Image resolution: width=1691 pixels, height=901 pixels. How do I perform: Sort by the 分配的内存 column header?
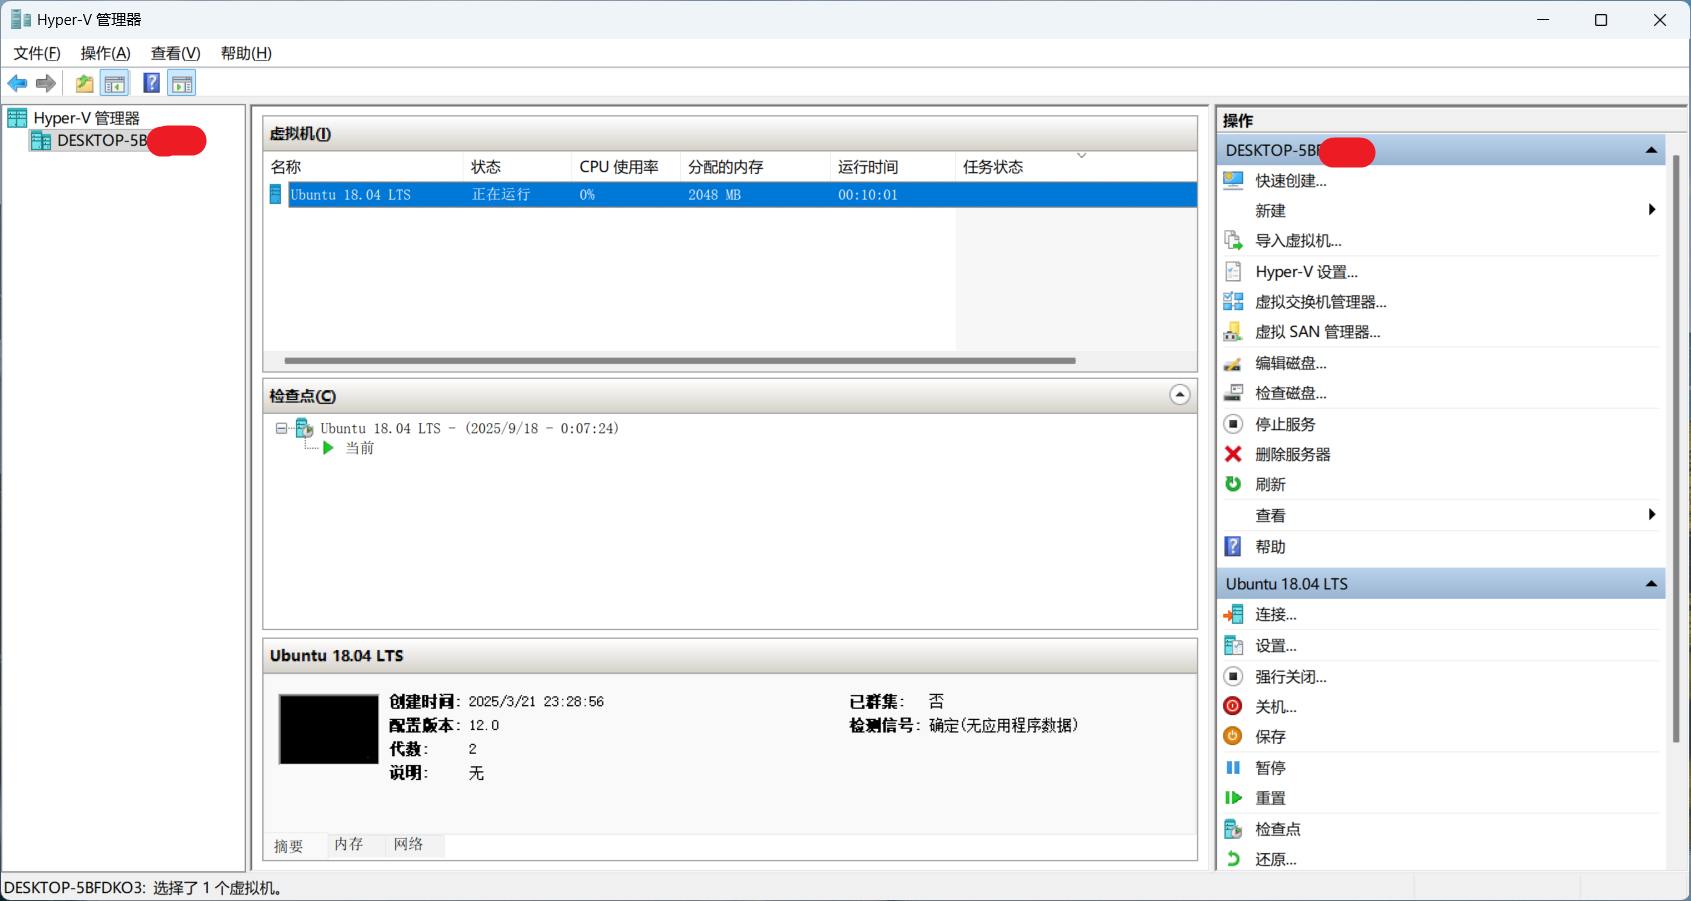(x=756, y=167)
